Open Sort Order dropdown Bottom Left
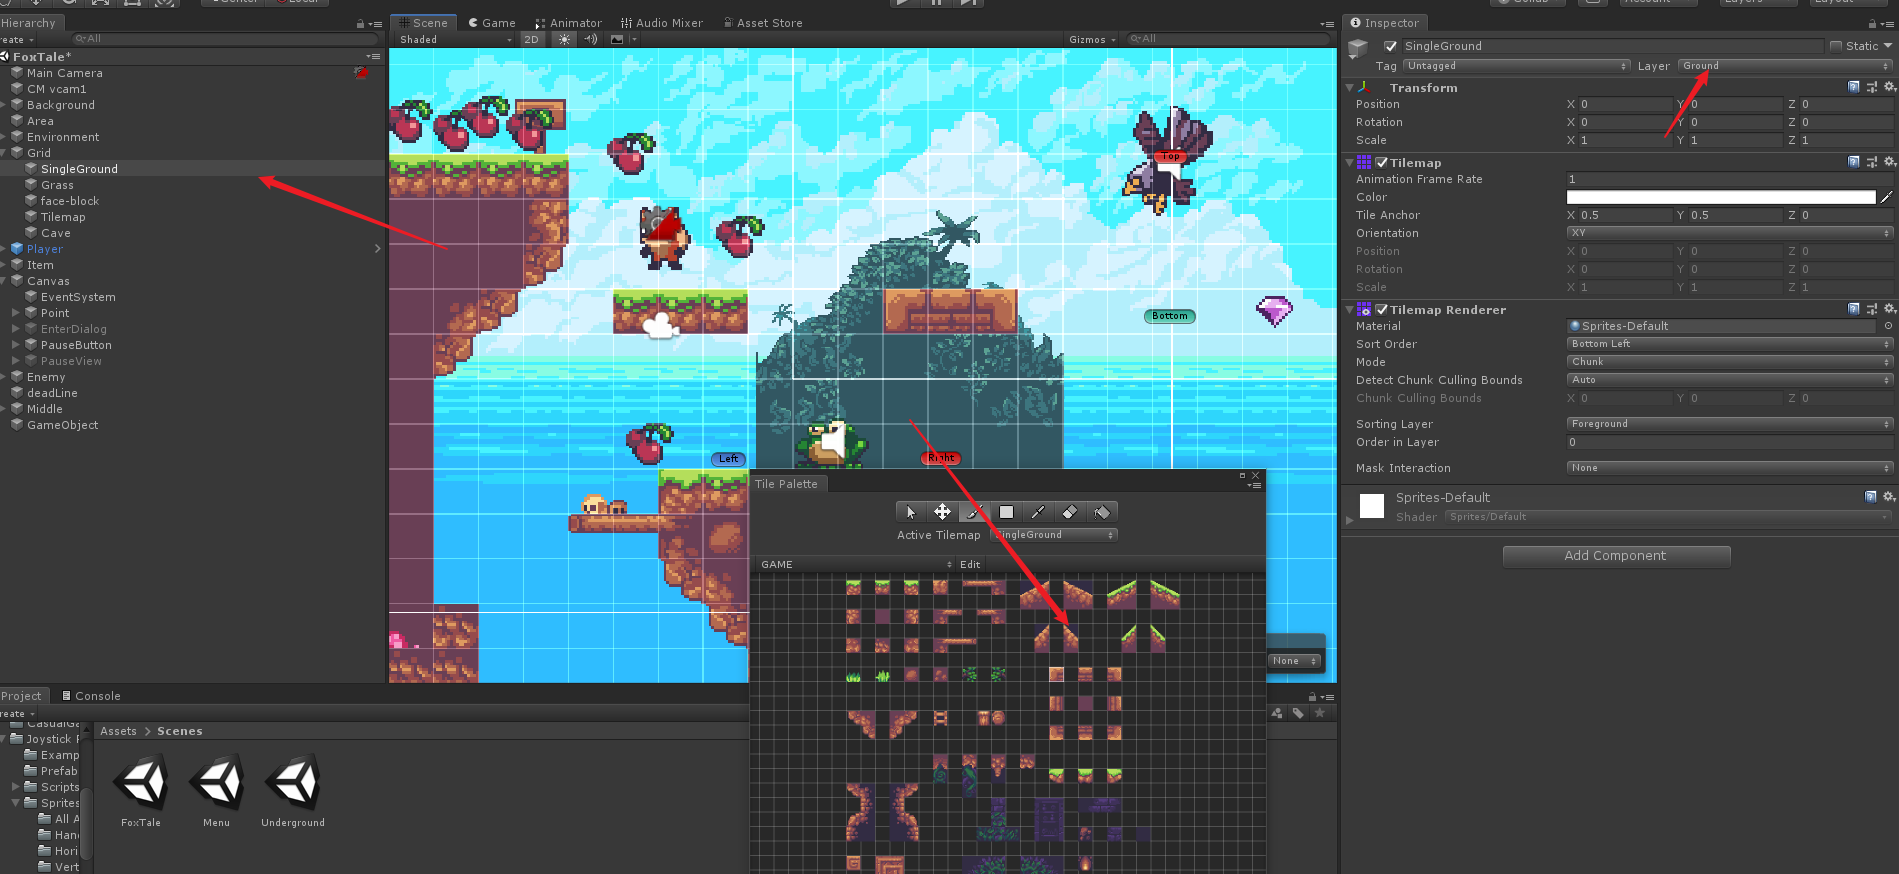1899x874 pixels. [x=1729, y=344]
